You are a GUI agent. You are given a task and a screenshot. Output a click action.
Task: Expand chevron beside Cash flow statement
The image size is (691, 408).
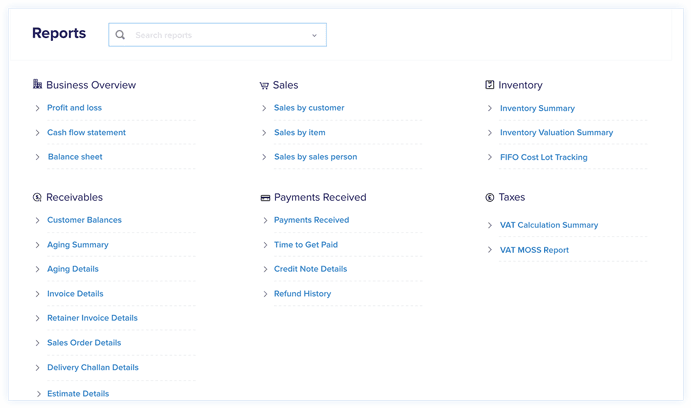click(x=37, y=133)
